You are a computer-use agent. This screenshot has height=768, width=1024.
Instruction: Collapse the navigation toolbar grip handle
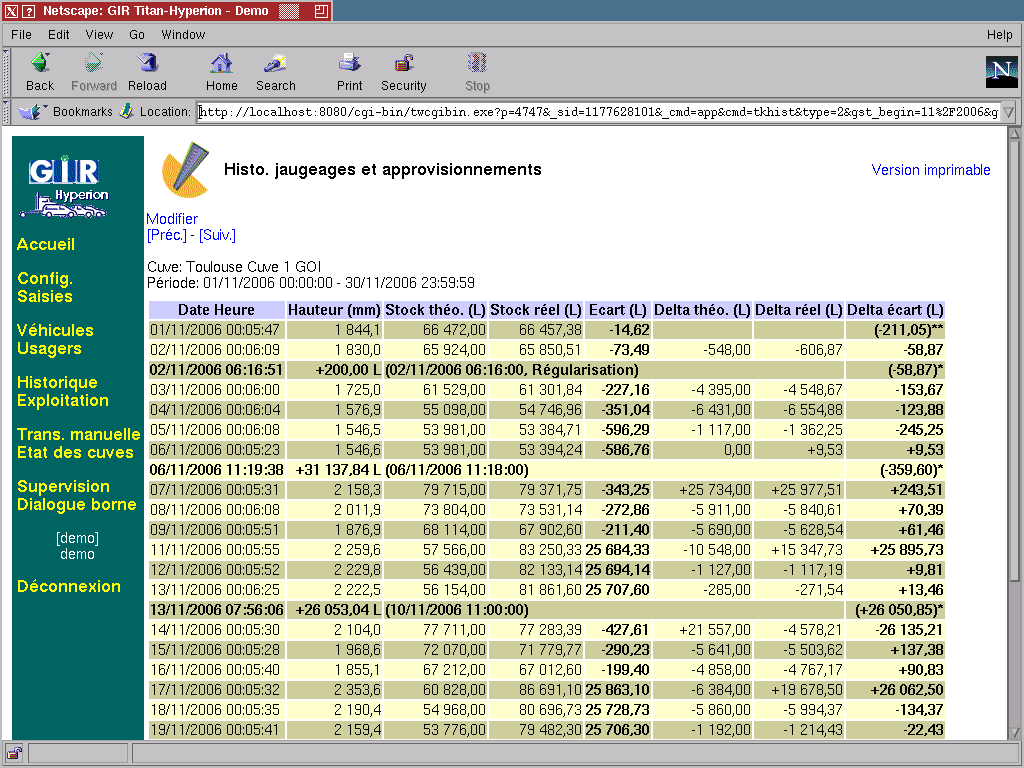tap(6, 72)
